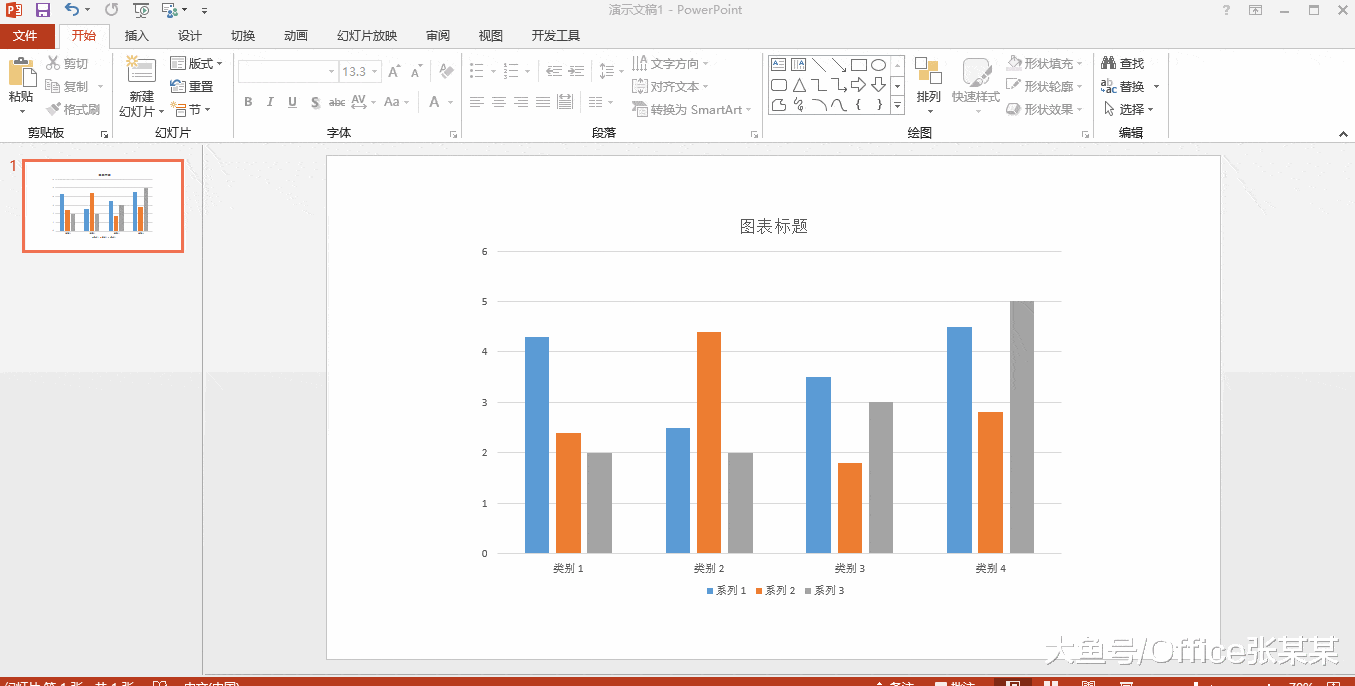1355x686 pixels.
Task: Select the Format Painter (格式刷)
Action: pos(73,109)
